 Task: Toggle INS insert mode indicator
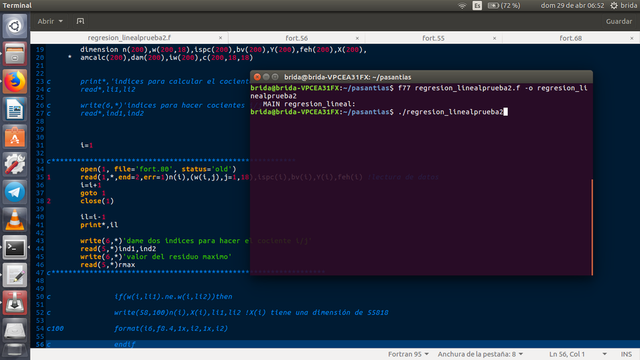(x=626, y=354)
